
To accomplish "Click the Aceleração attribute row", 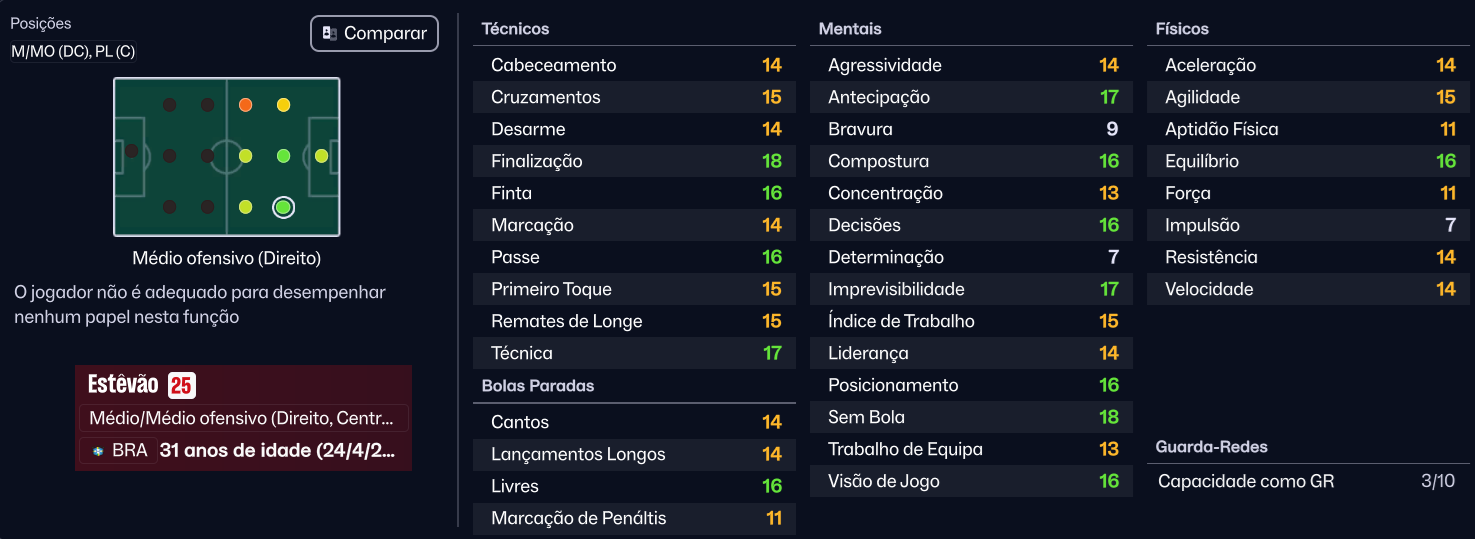I will [x=1308, y=65].
